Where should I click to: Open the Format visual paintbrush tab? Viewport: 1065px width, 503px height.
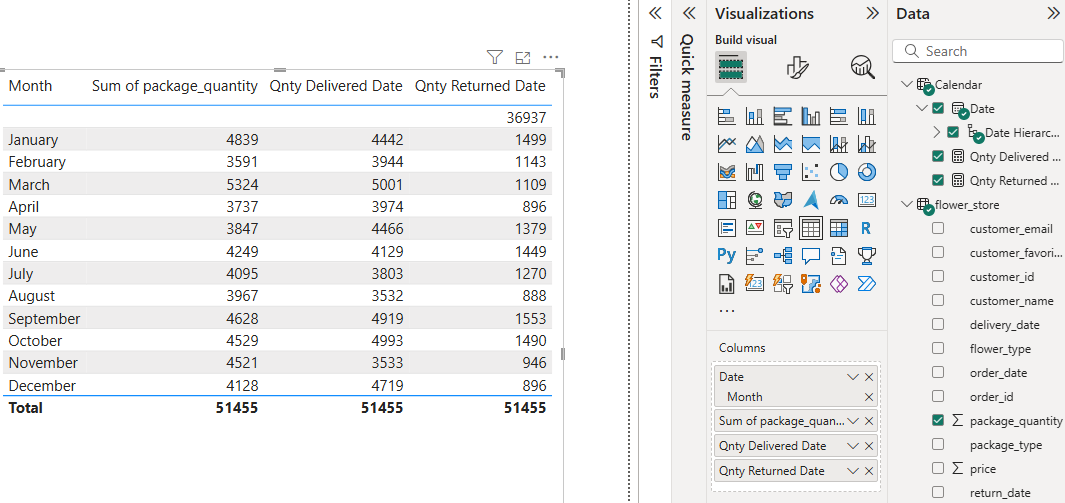[x=797, y=67]
